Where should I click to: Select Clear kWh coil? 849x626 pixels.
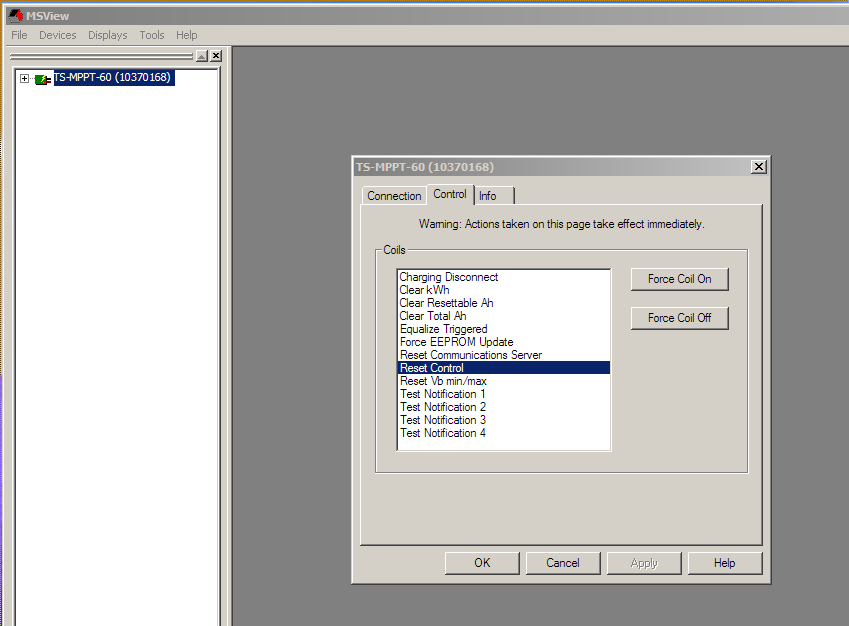[x=504, y=290]
